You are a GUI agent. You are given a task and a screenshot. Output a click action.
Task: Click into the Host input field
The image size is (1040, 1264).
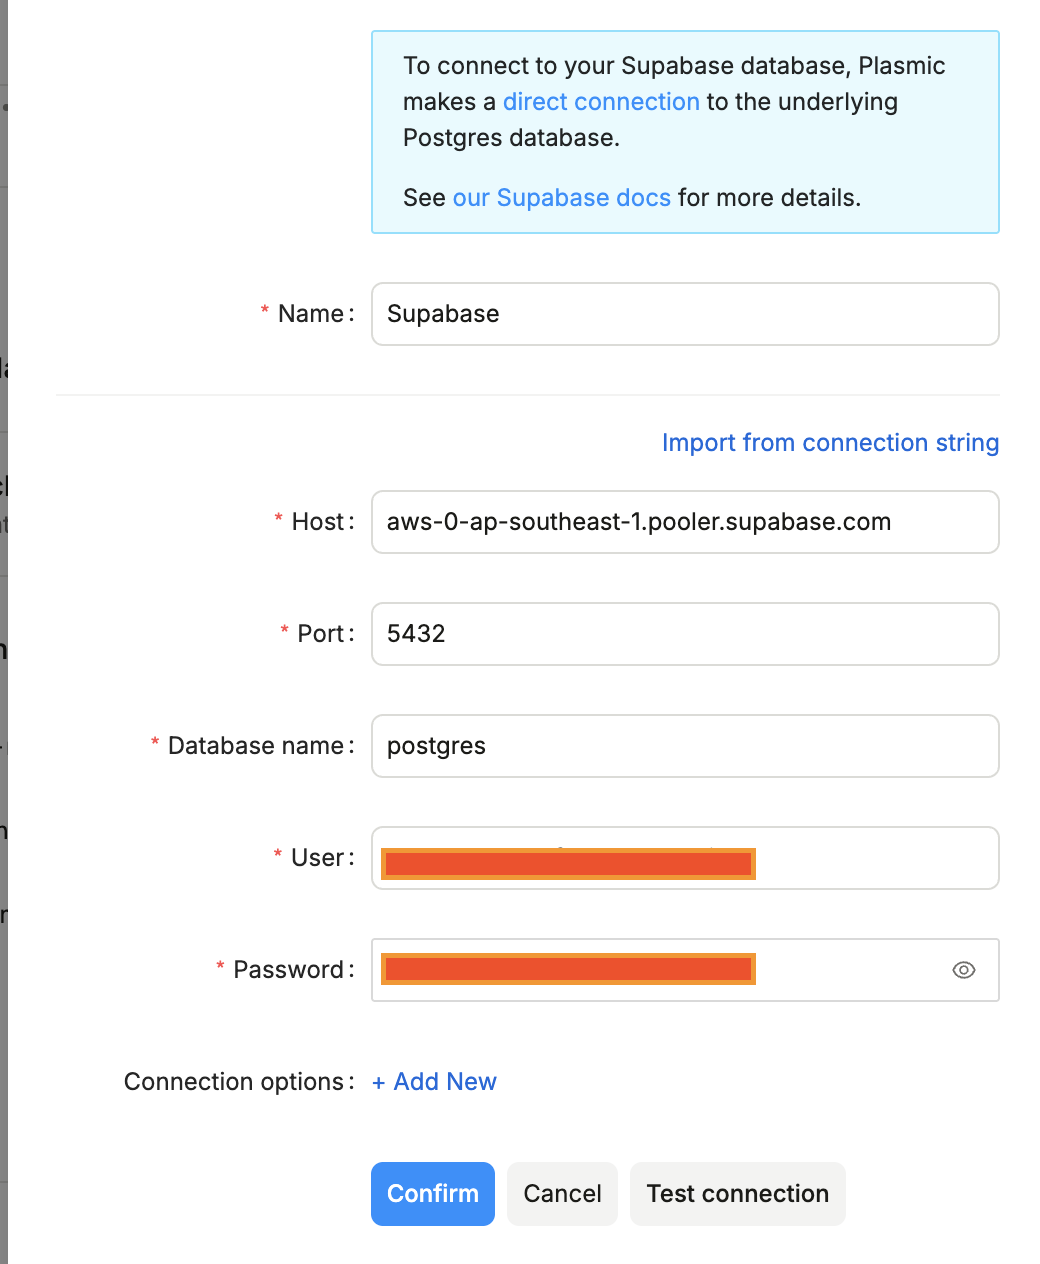click(x=685, y=522)
